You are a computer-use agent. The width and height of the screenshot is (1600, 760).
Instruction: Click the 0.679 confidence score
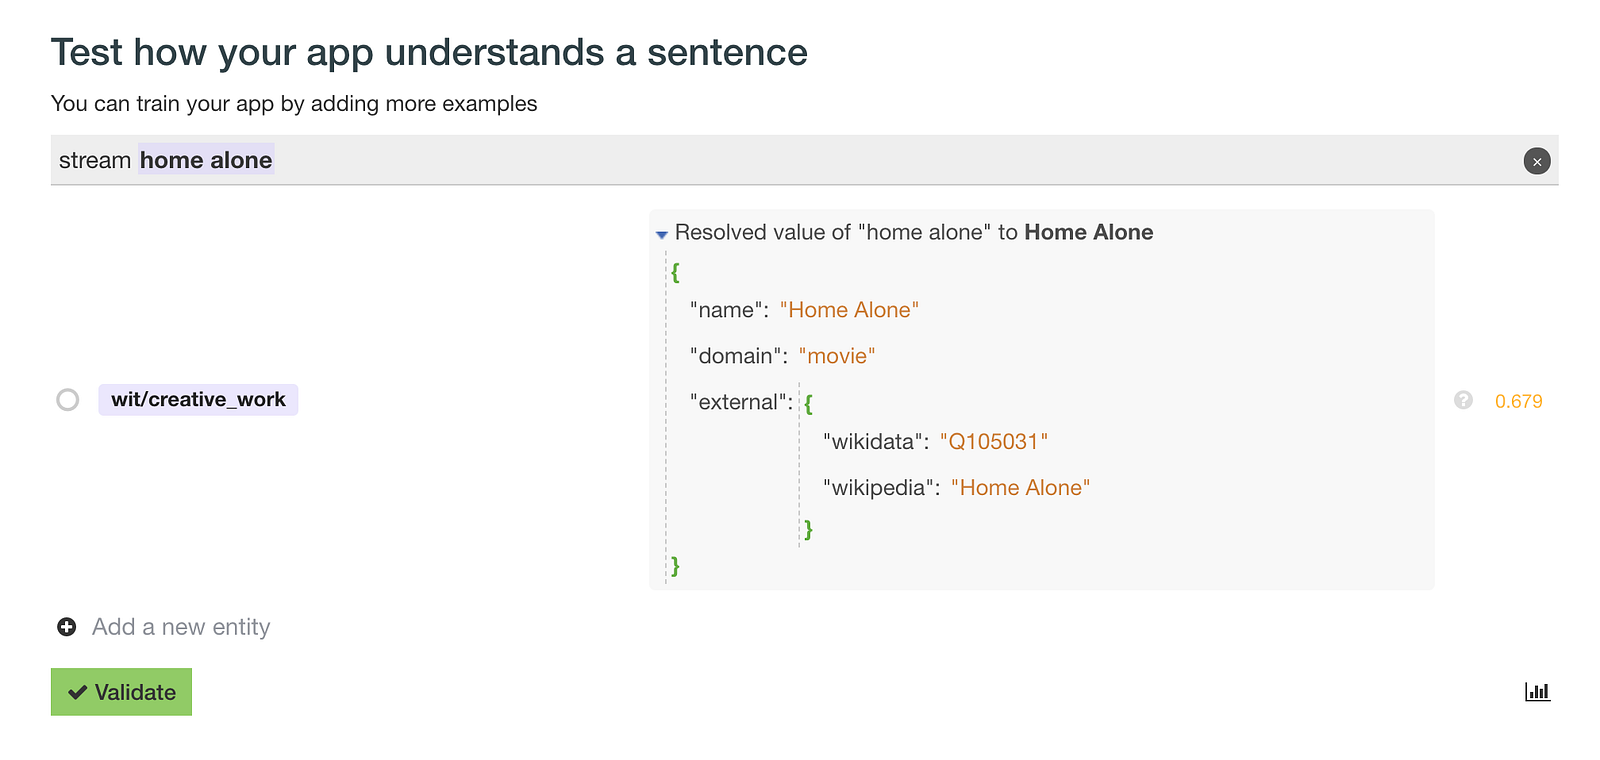coord(1518,401)
